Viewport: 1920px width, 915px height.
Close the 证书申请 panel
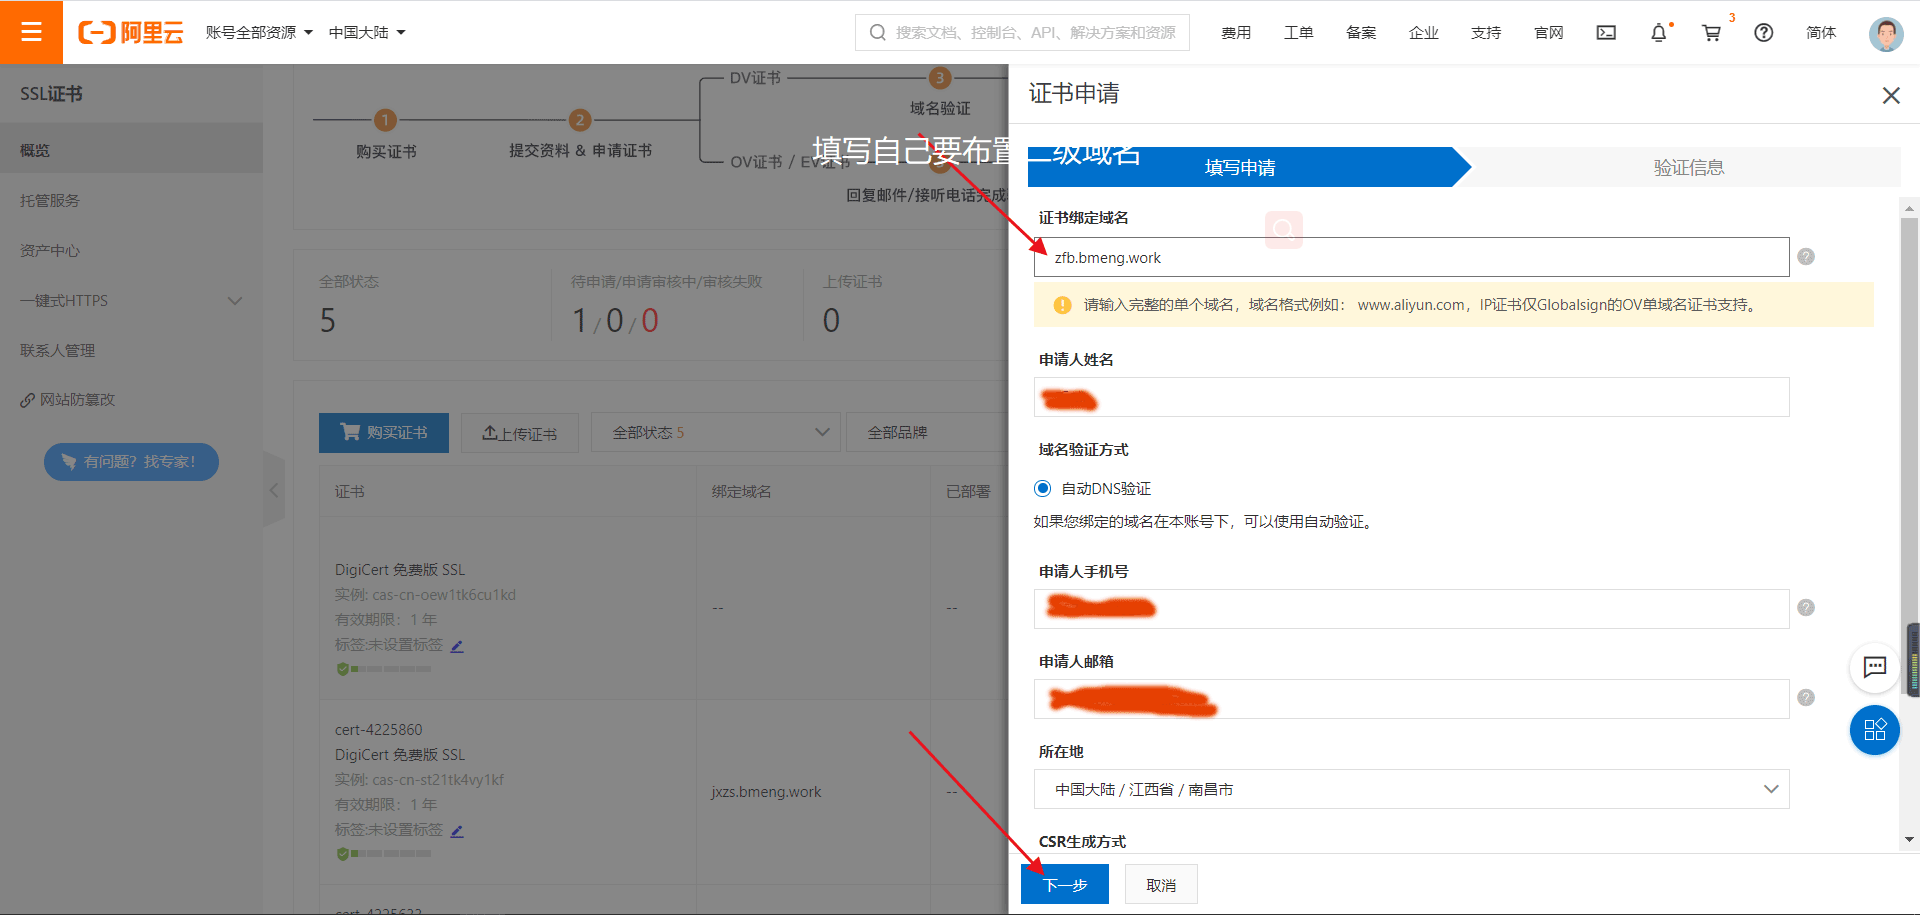pyautogui.click(x=1890, y=95)
